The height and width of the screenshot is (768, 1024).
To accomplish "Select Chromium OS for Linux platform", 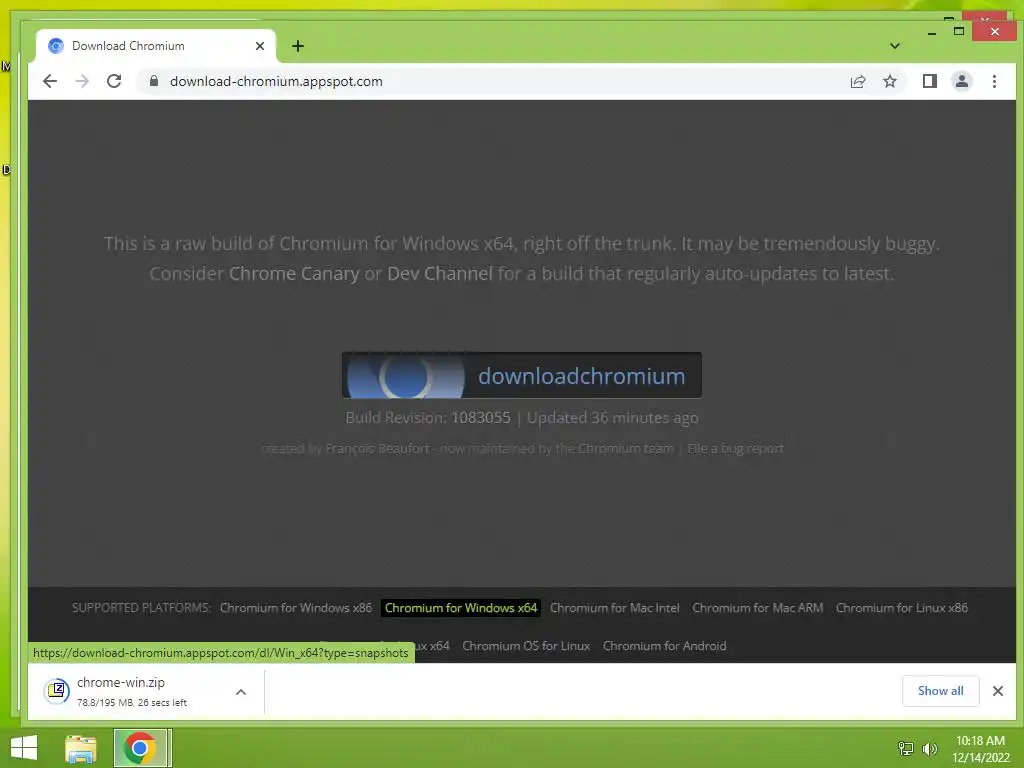I will point(526,646).
